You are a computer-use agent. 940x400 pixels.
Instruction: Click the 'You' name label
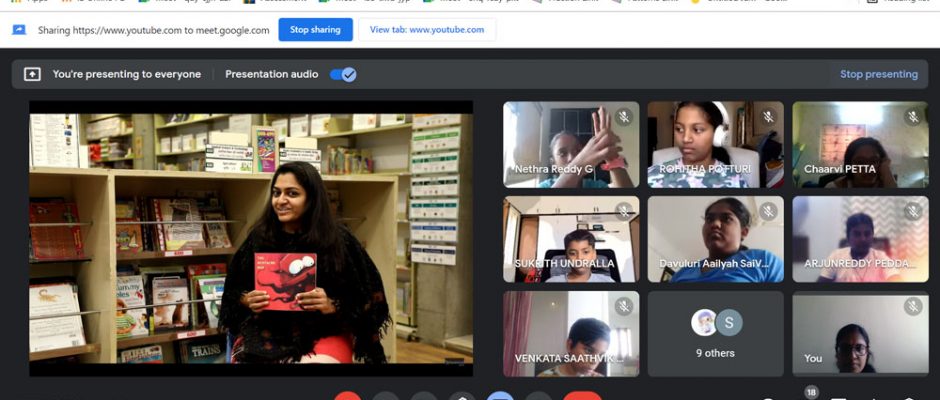813,358
